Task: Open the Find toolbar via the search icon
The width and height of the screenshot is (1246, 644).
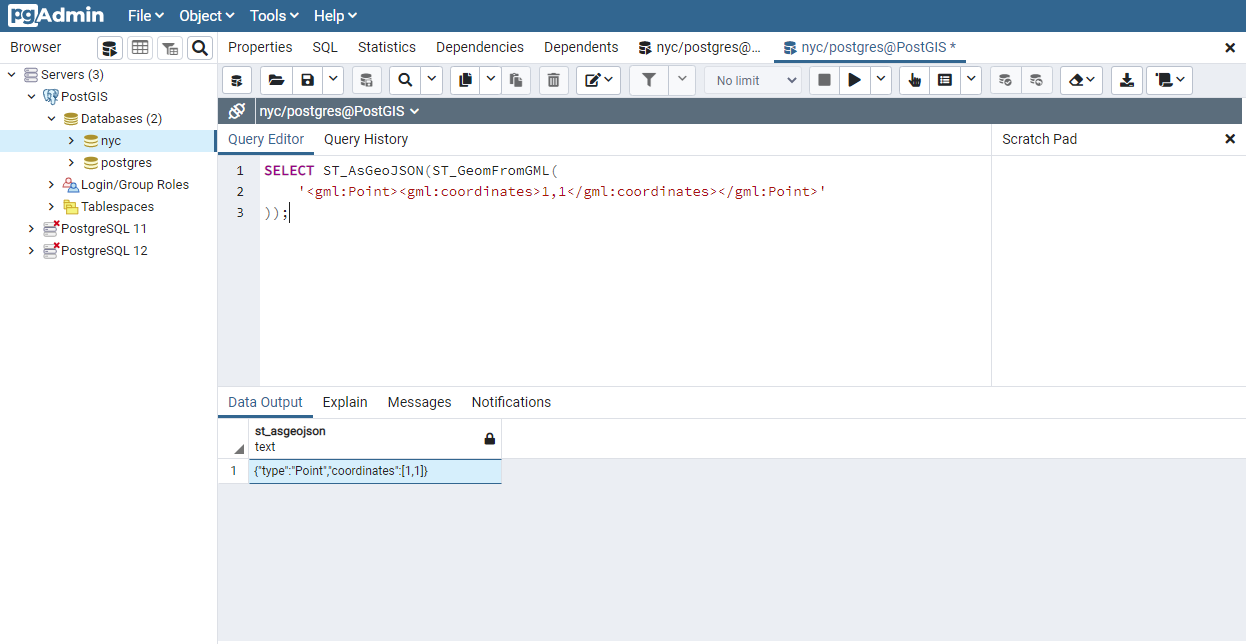Action: [404, 80]
